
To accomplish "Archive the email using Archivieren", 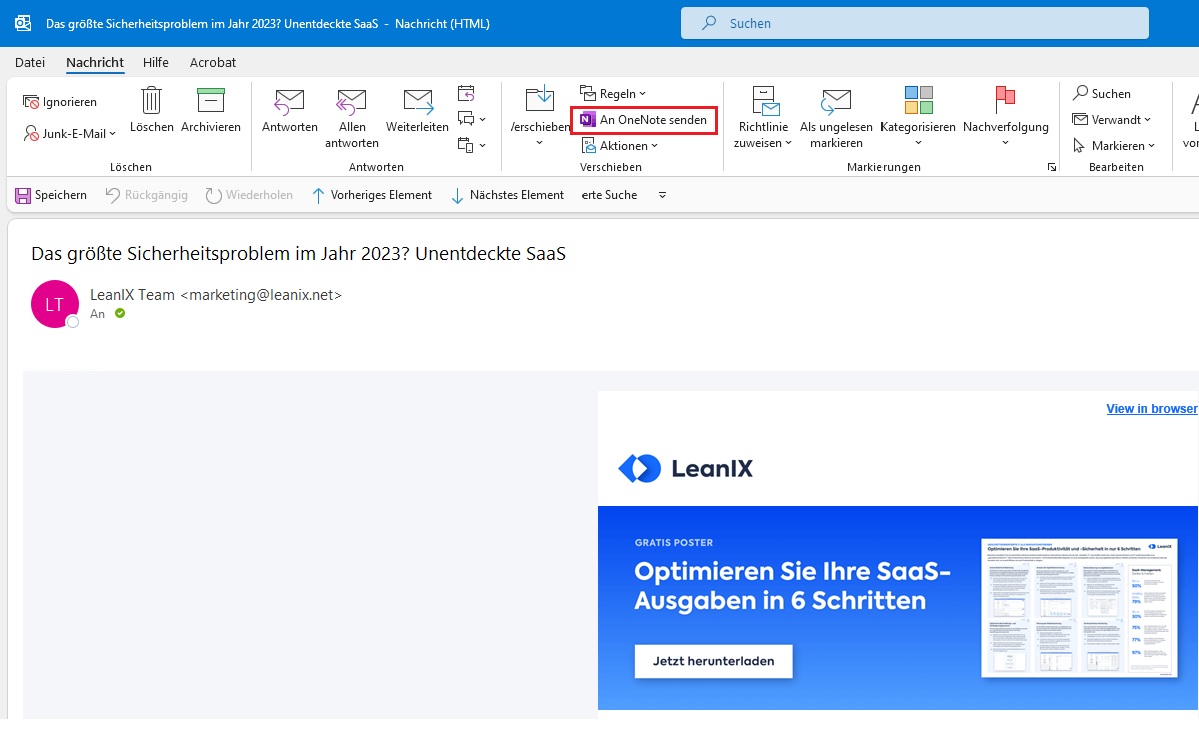I will tap(211, 109).
